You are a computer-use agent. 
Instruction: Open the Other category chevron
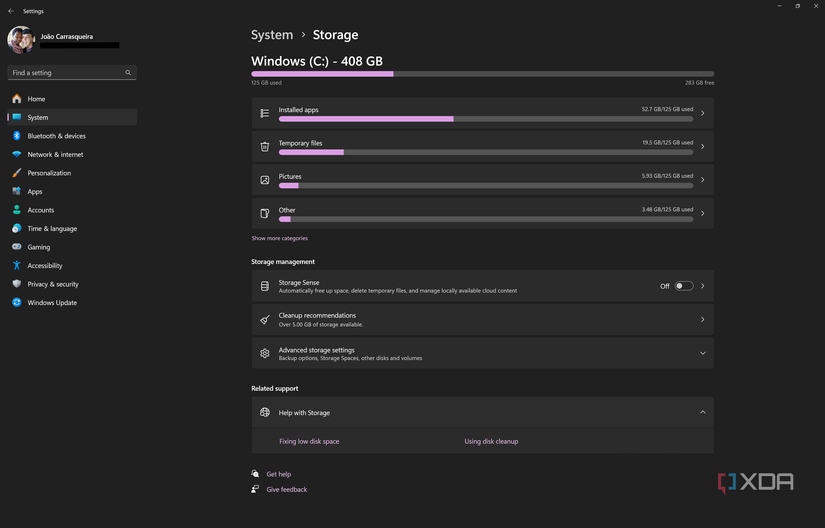click(x=702, y=214)
